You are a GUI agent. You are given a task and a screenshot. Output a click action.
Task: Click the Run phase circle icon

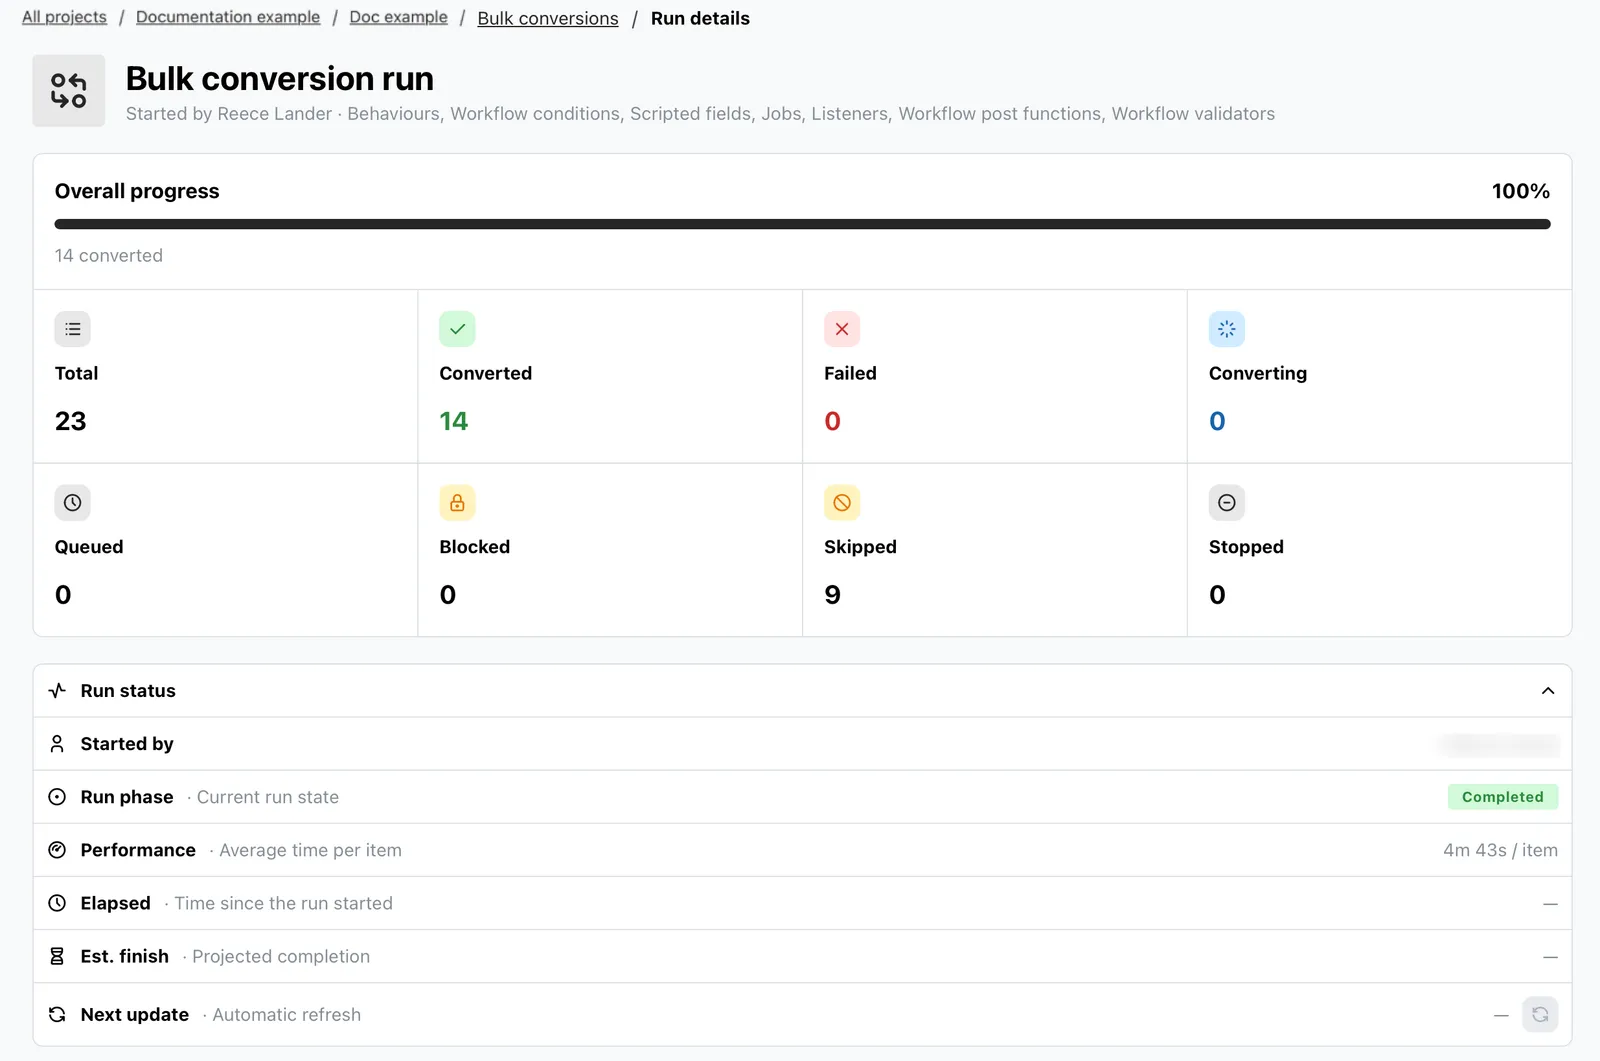(x=57, y=797)
